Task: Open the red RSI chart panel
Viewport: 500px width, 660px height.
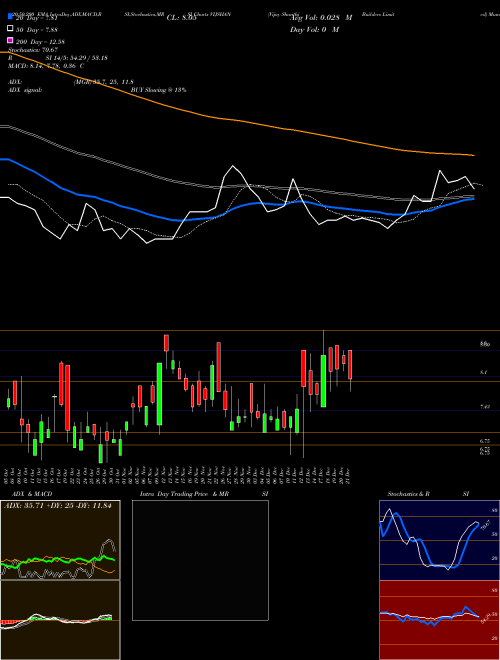Action: click(x=439, y=620)
